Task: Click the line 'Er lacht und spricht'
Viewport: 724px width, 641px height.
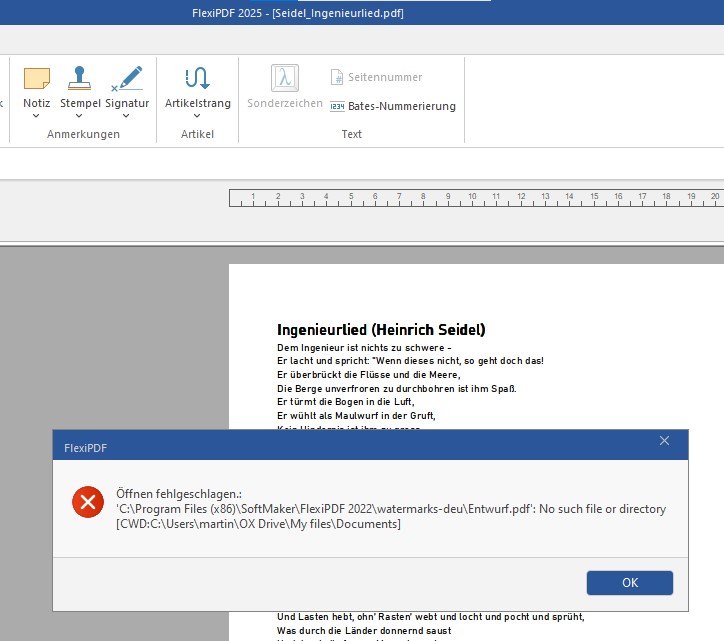Action: pyautogui.click(x=410, y=361)
